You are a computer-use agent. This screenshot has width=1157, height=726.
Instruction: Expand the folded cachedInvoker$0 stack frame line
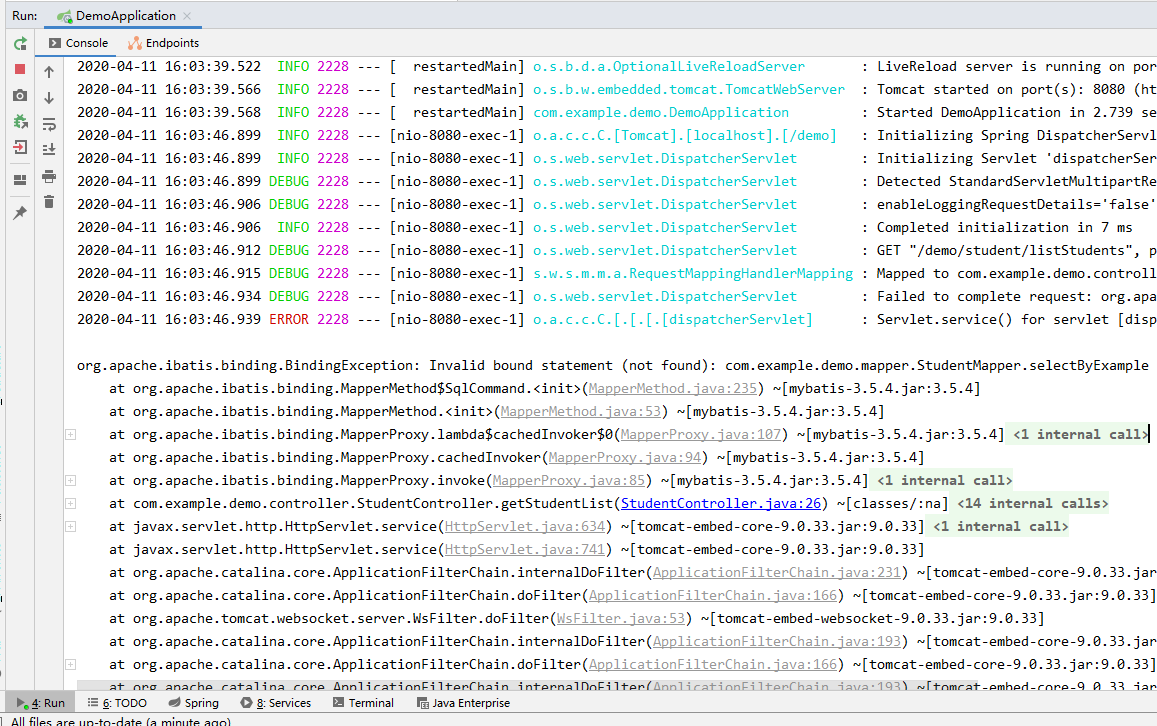coord(70,434)
